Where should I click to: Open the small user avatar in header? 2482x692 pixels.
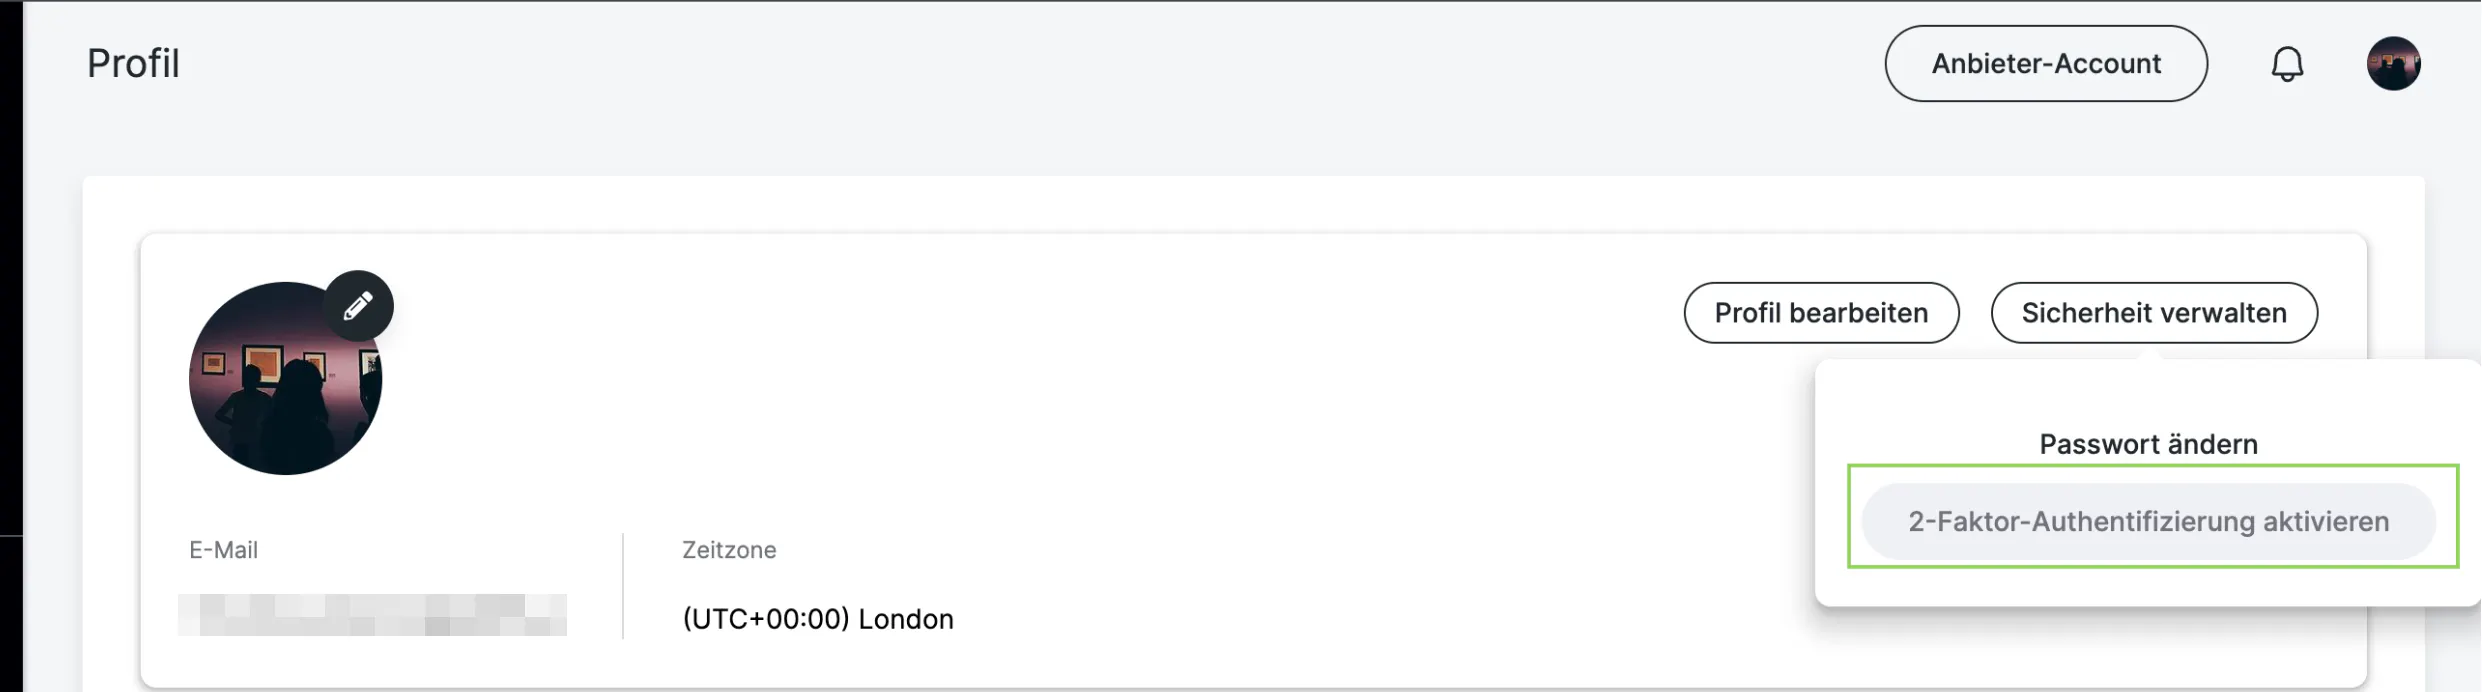(x=2393, y=64)
